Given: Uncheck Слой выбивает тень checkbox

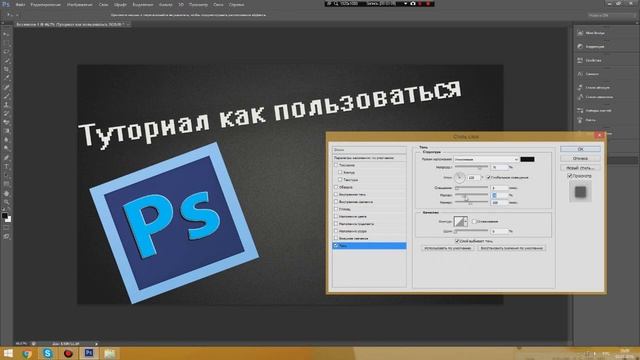Looking at the screenshot, I should 457,241.
